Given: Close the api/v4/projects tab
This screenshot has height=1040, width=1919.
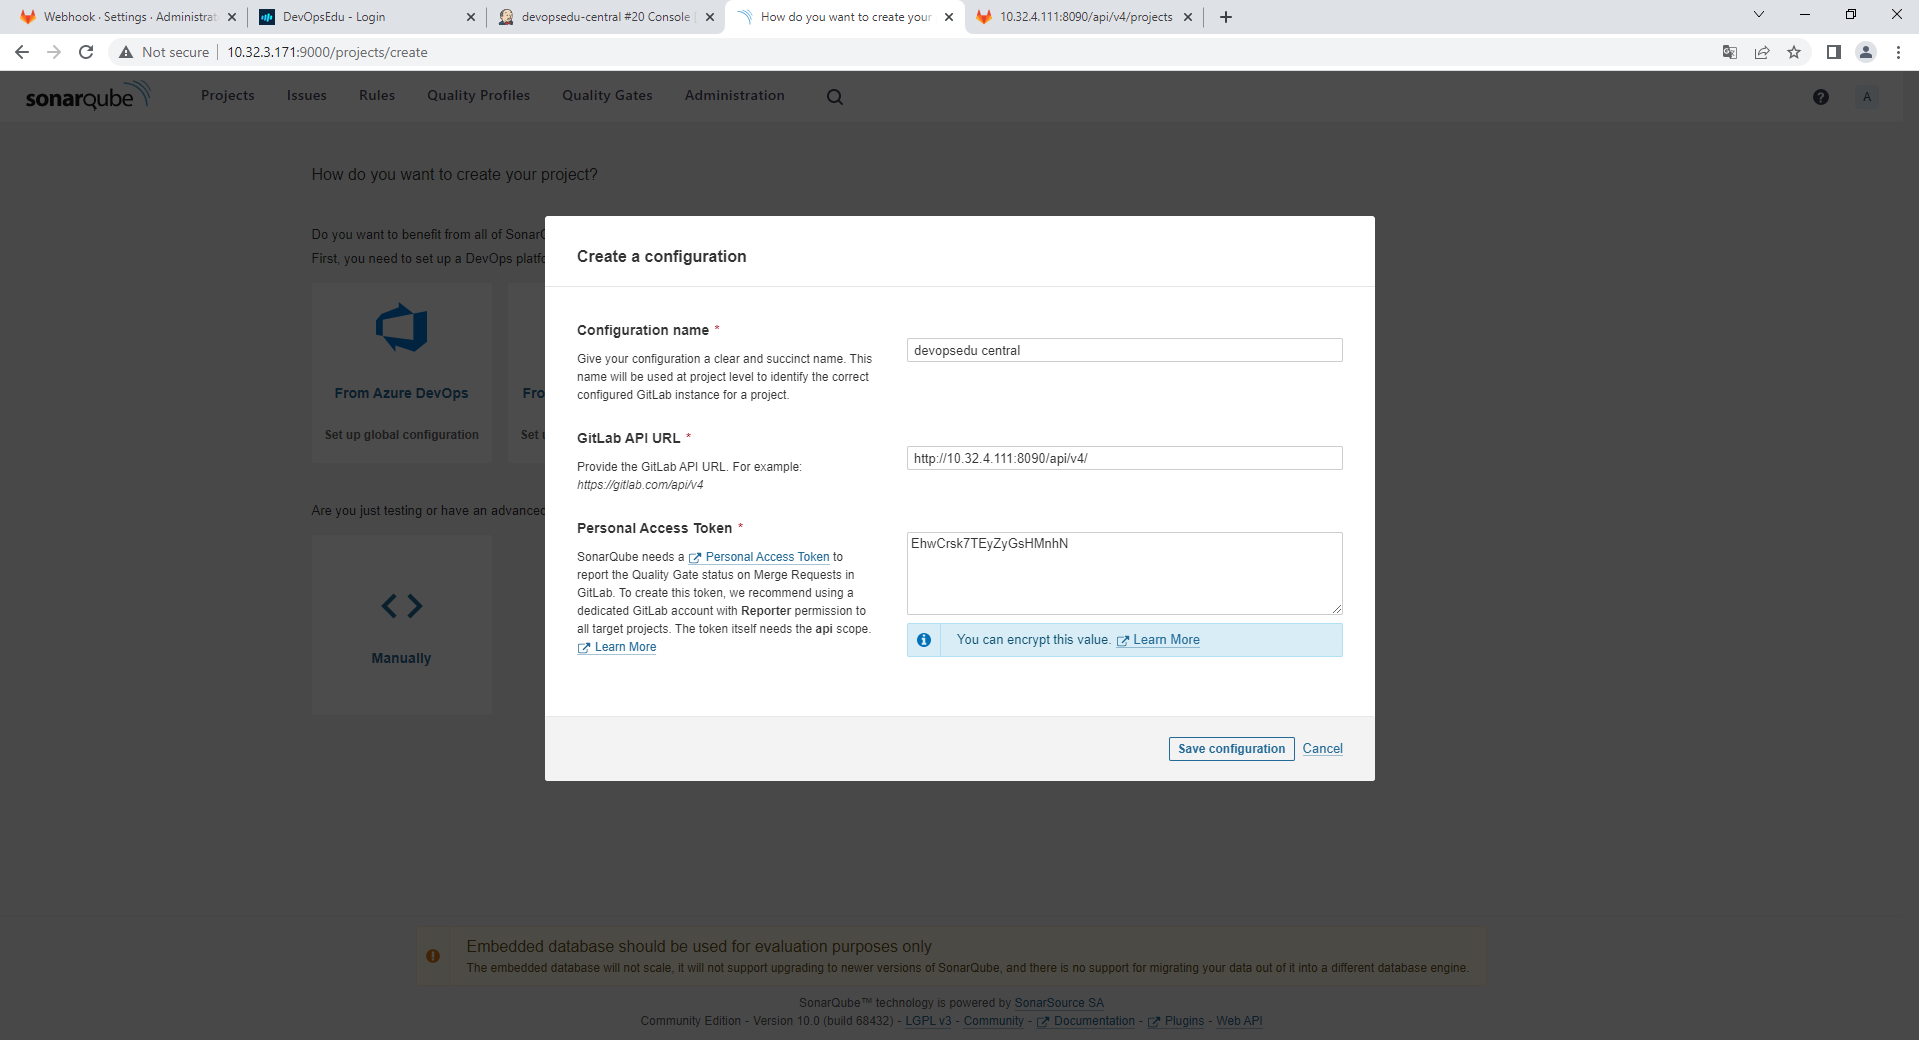Looking at the screenshot, I should [1188, 17].
